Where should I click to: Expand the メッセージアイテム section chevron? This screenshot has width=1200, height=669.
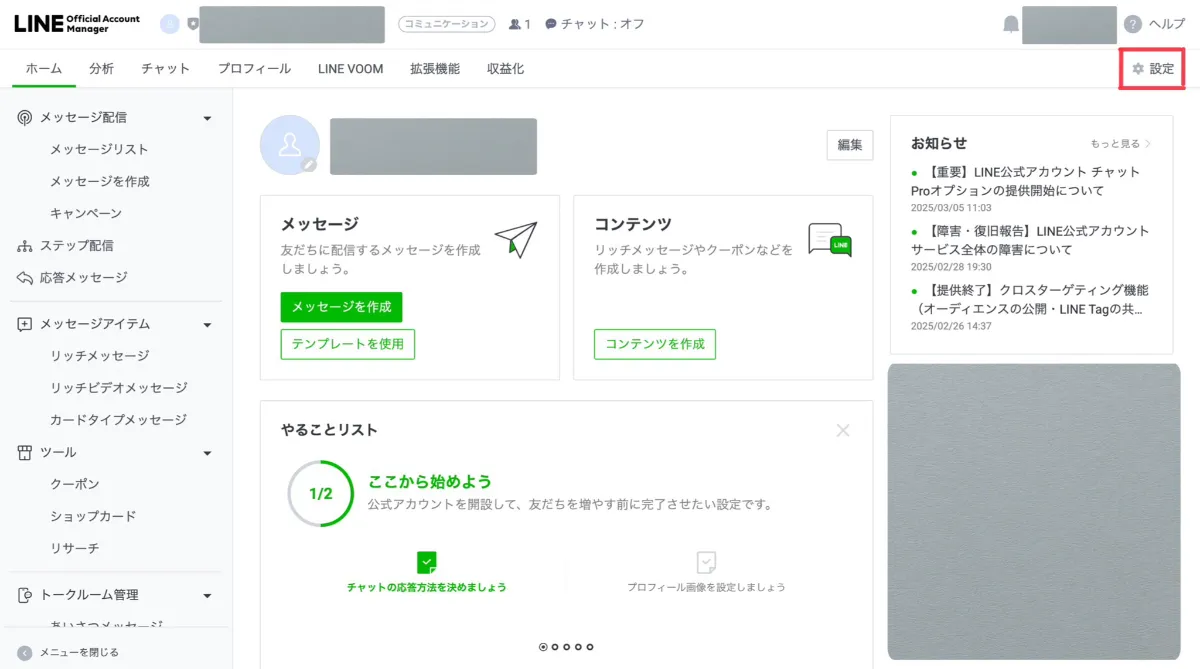(x=206, y=324)
